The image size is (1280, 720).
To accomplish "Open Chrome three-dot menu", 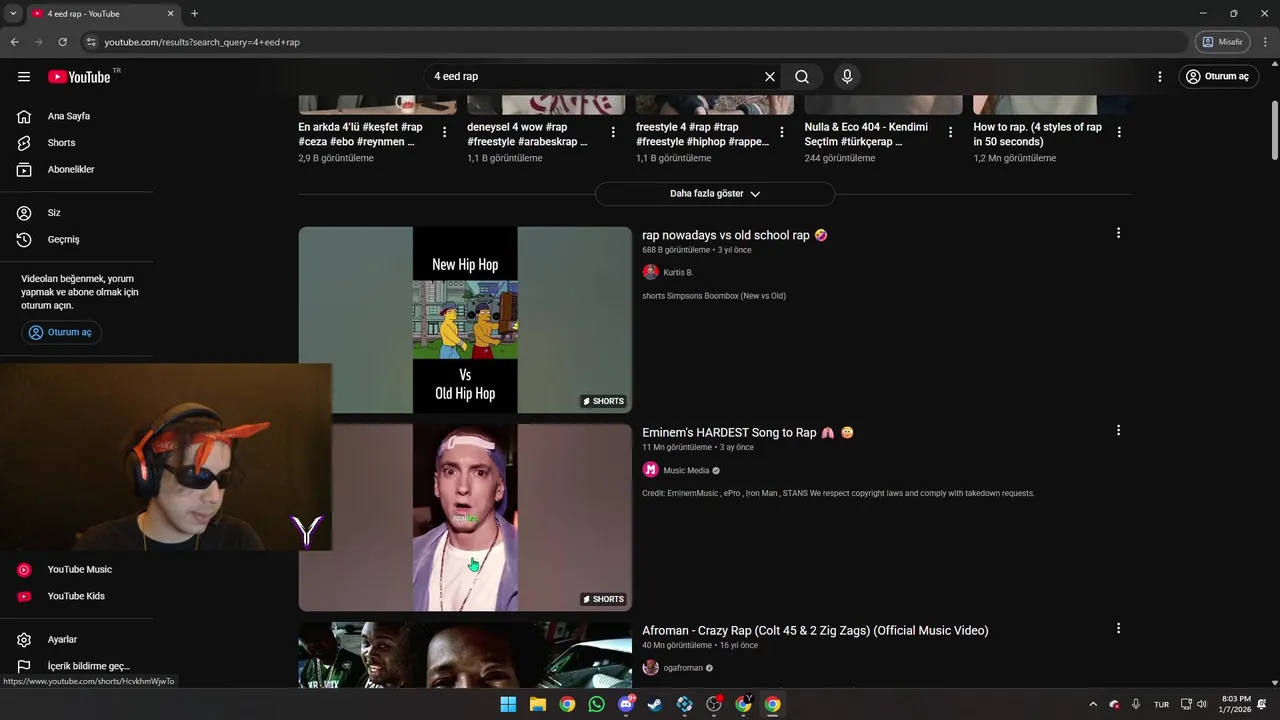I will tap(1265, 42).
